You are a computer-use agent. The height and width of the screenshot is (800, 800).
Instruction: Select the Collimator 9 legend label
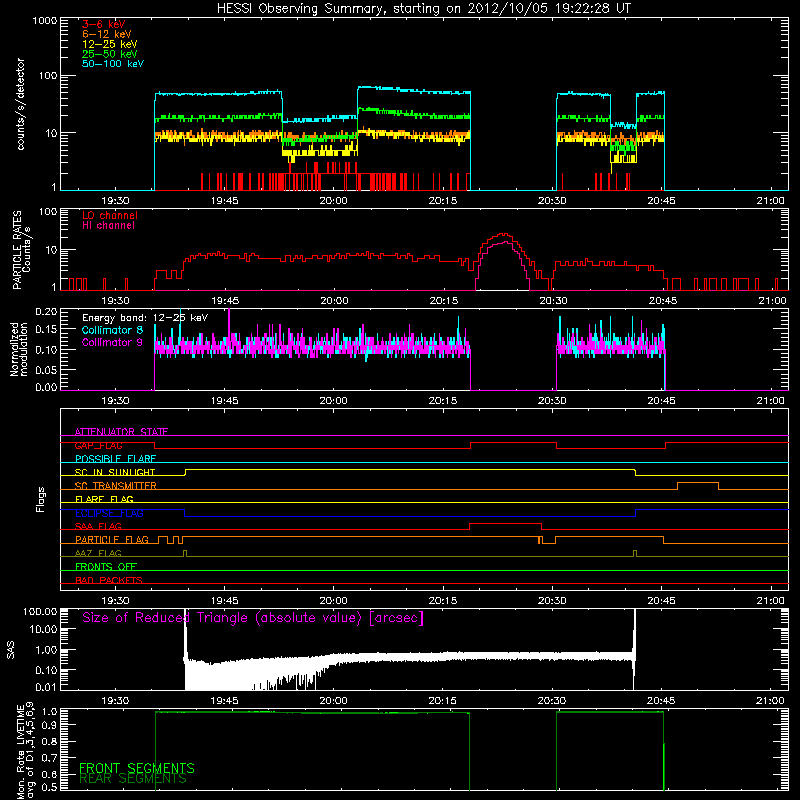(112, 342)
